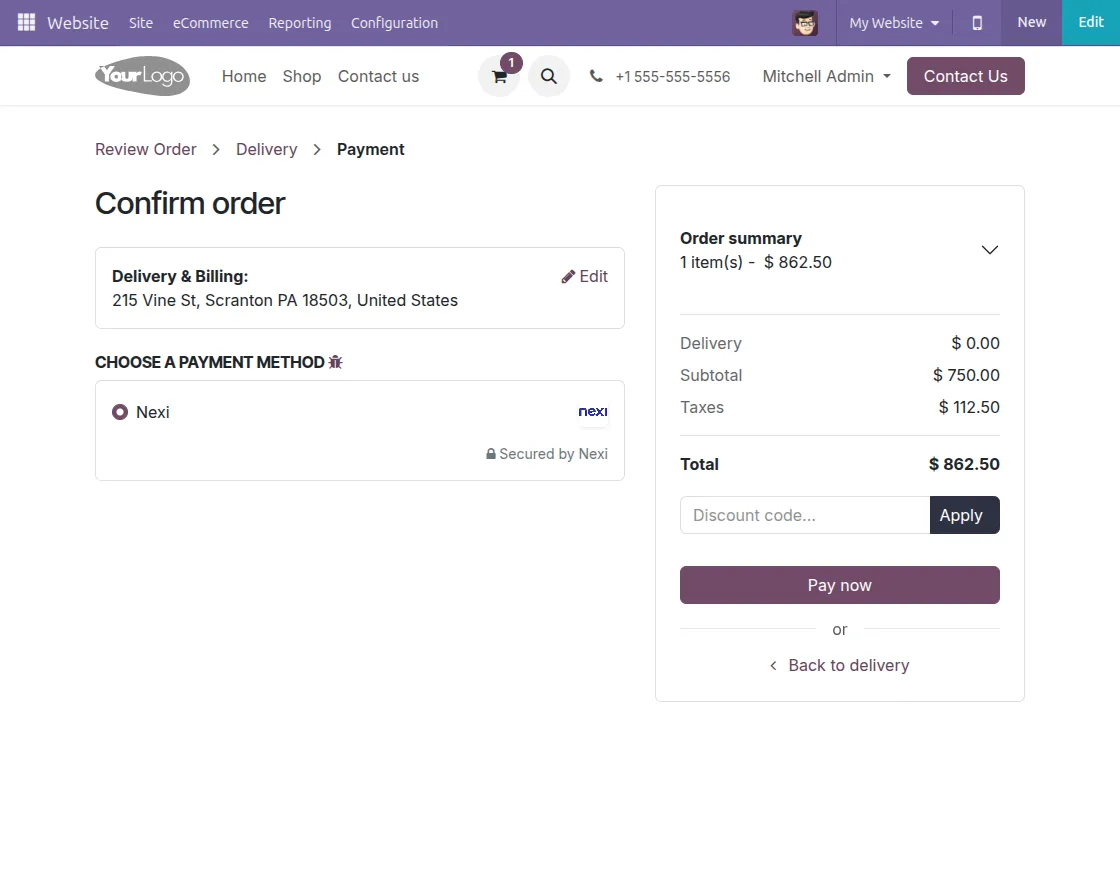1120x880 pixels.
Task: Open the Configuration menu
Action: (x=394, y=22)
